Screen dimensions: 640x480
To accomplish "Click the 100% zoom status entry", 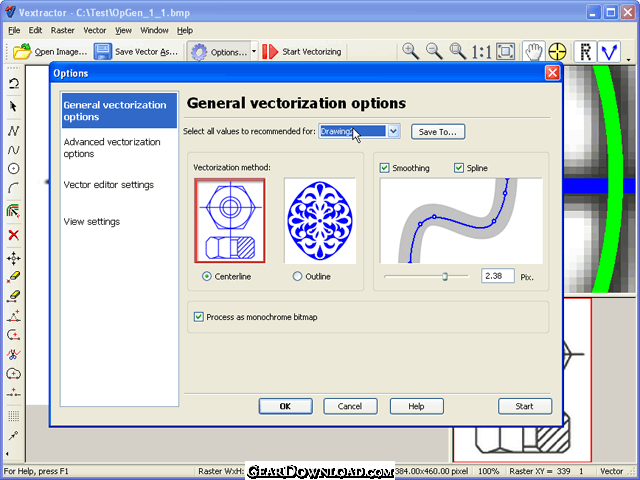I will [x=488, y=471].
